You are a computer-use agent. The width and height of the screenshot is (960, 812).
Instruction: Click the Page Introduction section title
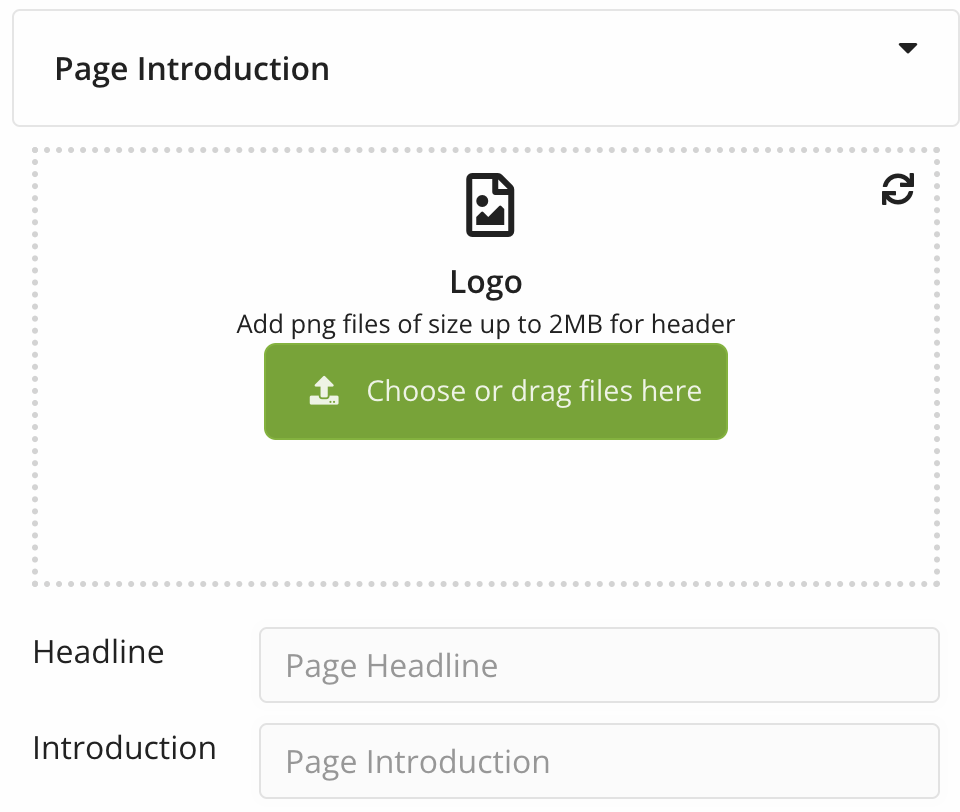(192, 69)
